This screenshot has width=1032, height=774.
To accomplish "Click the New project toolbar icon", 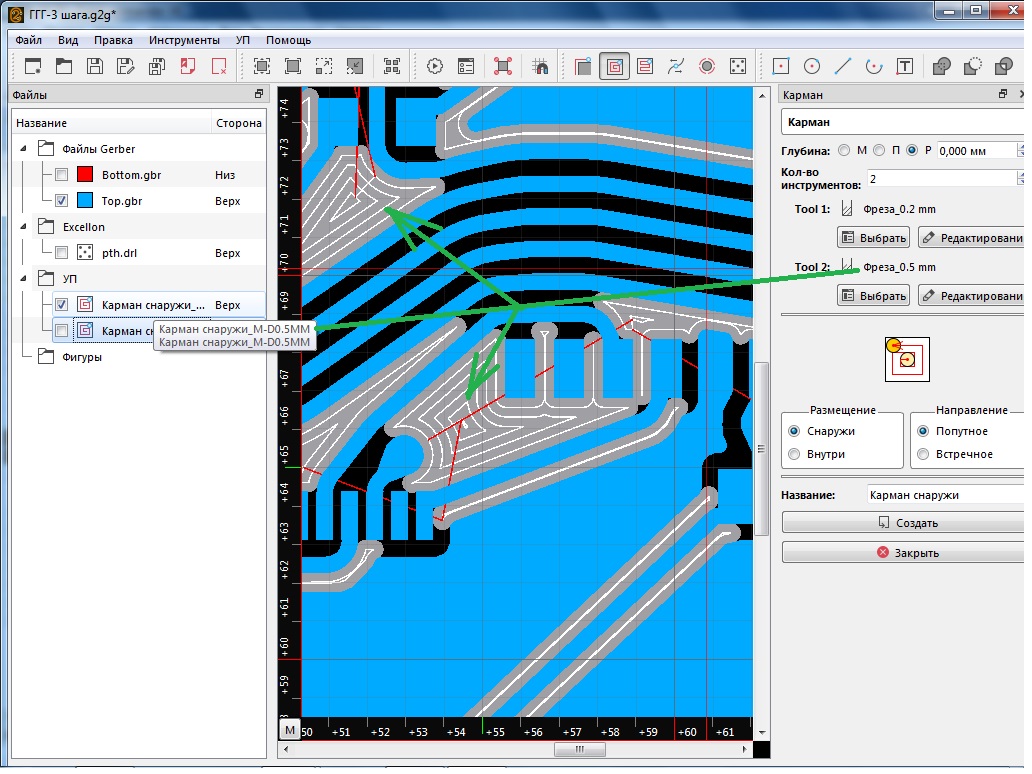I will coord(33,66).
